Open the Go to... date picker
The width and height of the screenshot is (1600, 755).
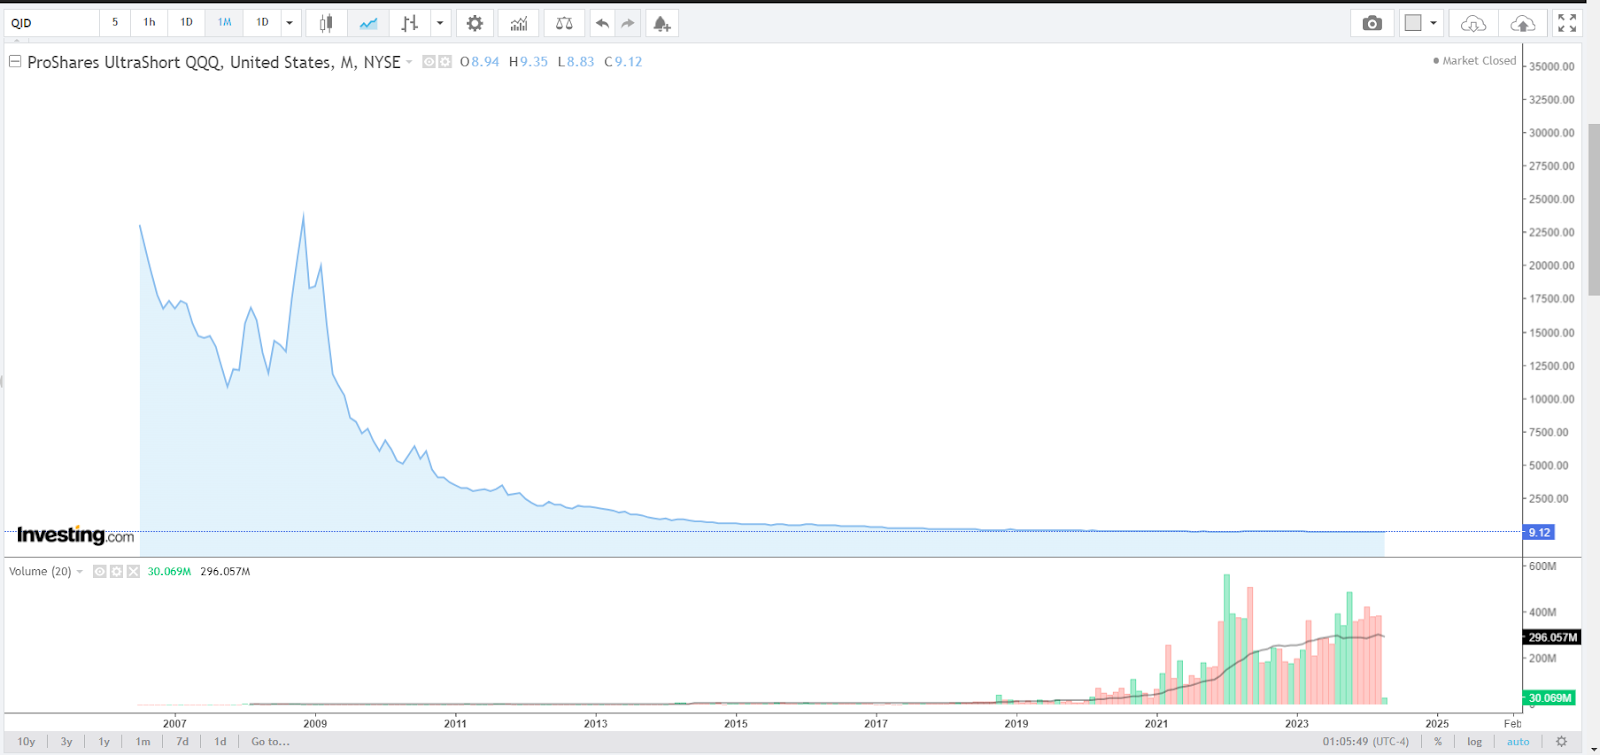coord(270,742)
